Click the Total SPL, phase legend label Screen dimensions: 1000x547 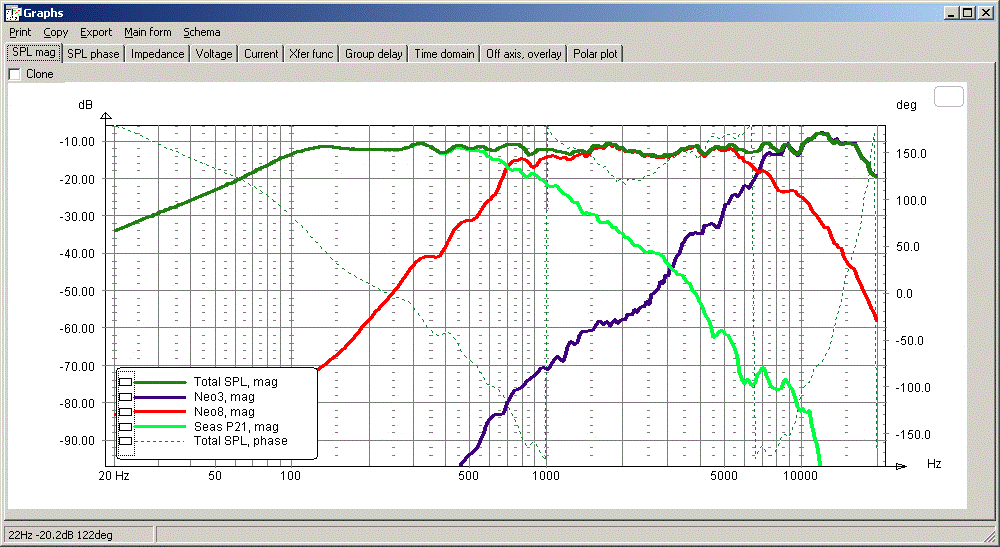[240, 441]
